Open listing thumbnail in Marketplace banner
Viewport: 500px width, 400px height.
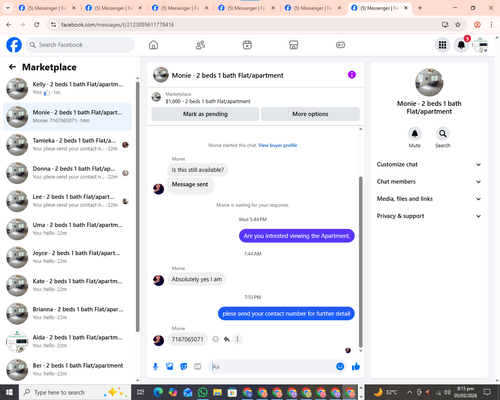156,97
